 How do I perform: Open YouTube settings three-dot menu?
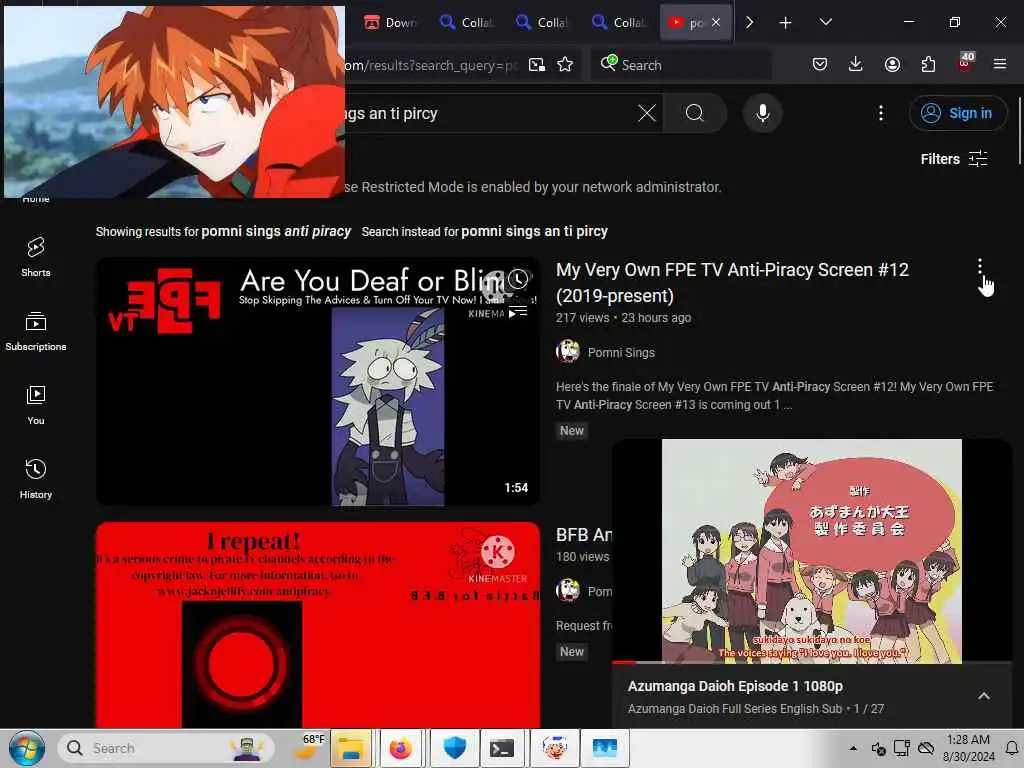pos(880,113)
